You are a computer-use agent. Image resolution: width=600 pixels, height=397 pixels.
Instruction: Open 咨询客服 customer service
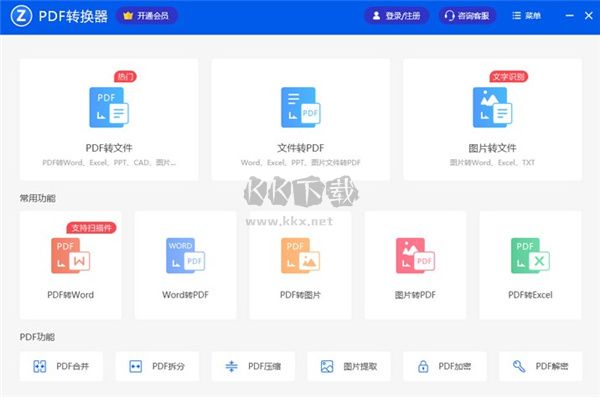(467, 16)
